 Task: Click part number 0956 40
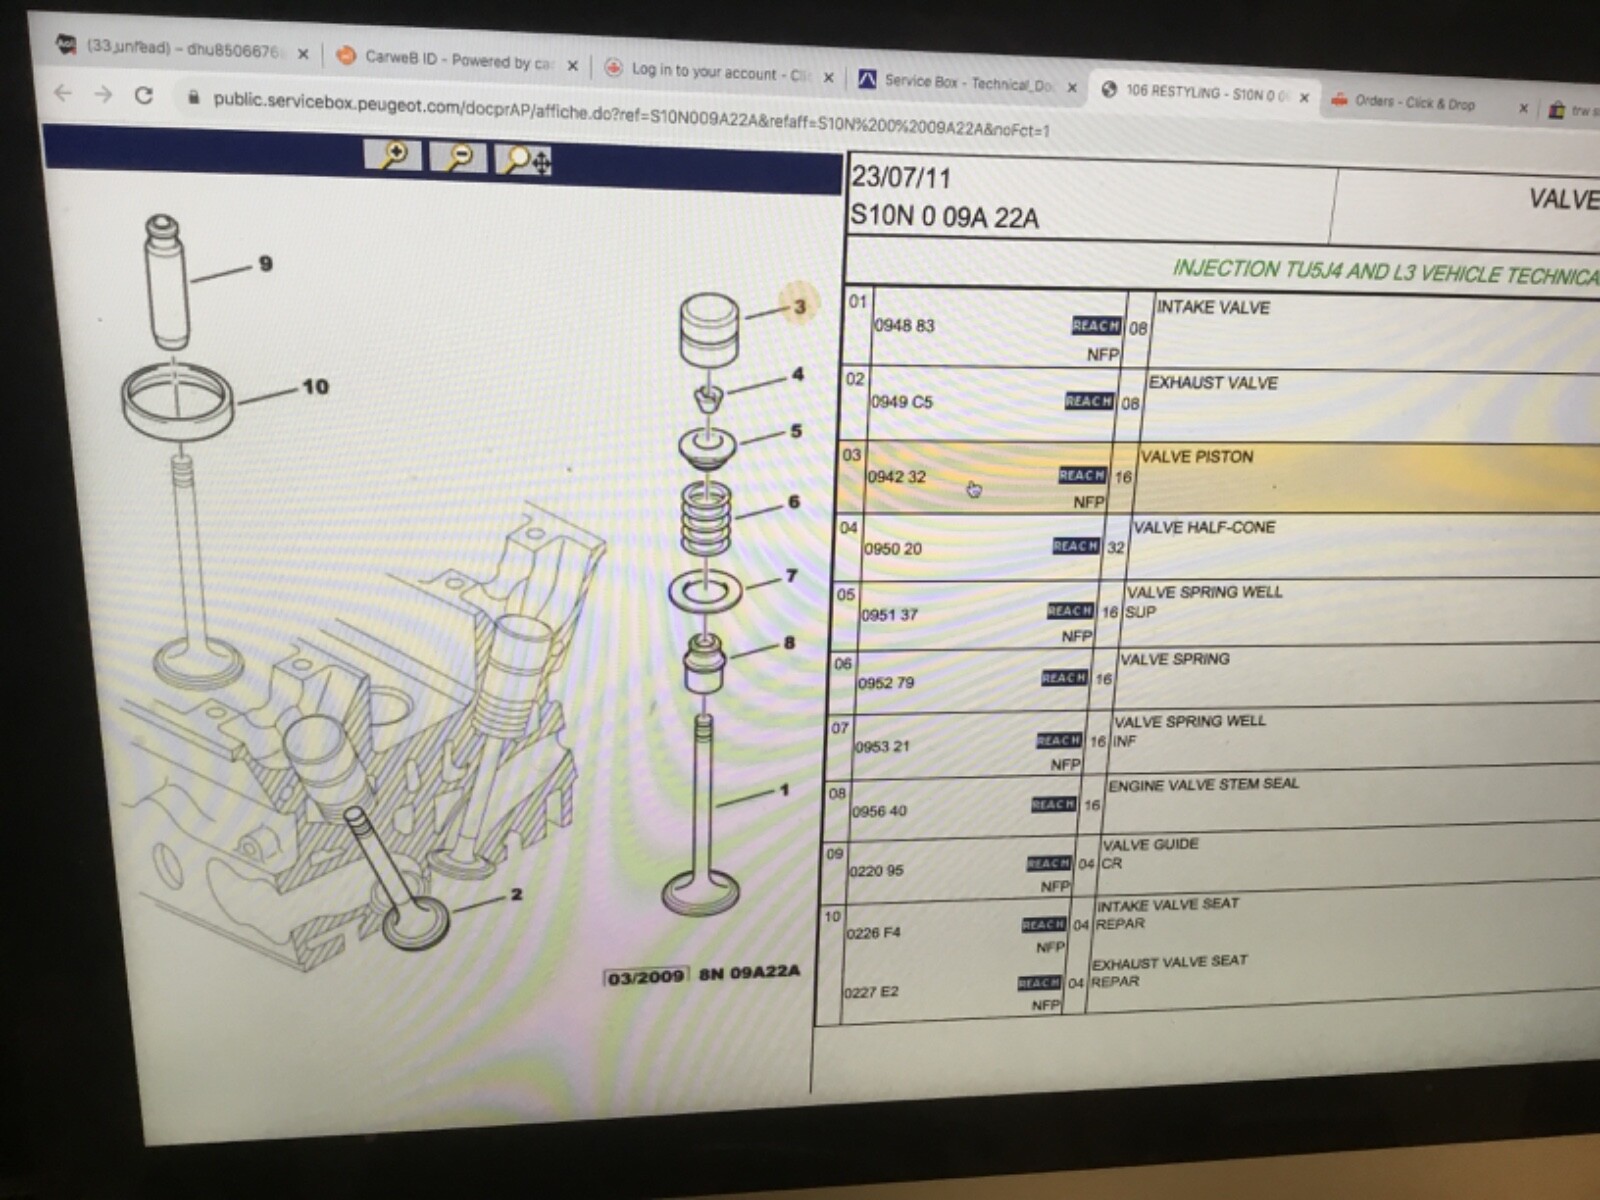[878, 811]
